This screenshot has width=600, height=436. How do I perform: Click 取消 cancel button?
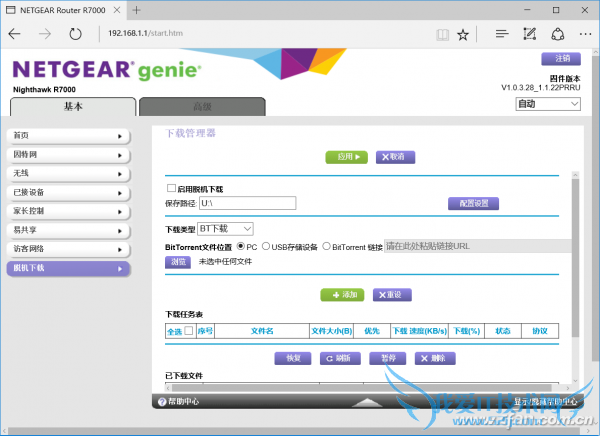(395, 157)
